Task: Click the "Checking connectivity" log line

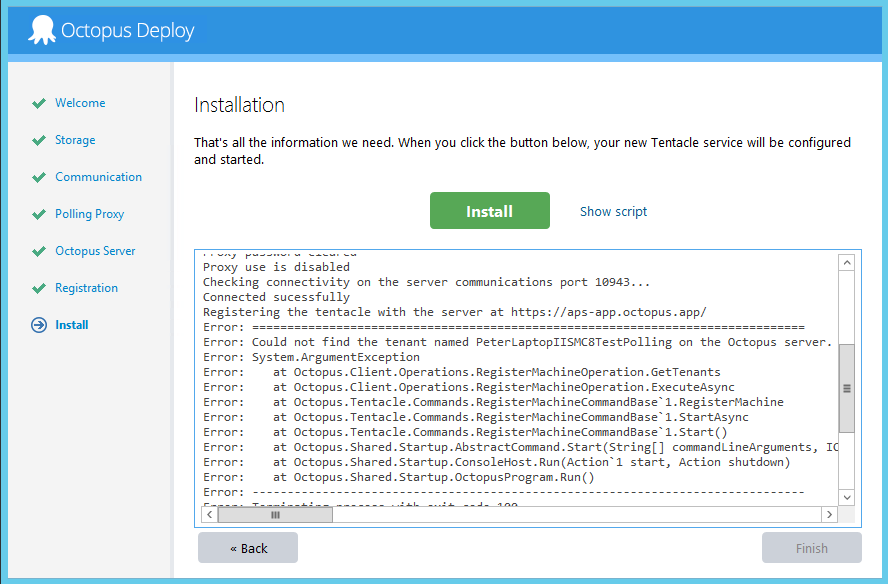Action: (x=426, y=282)
